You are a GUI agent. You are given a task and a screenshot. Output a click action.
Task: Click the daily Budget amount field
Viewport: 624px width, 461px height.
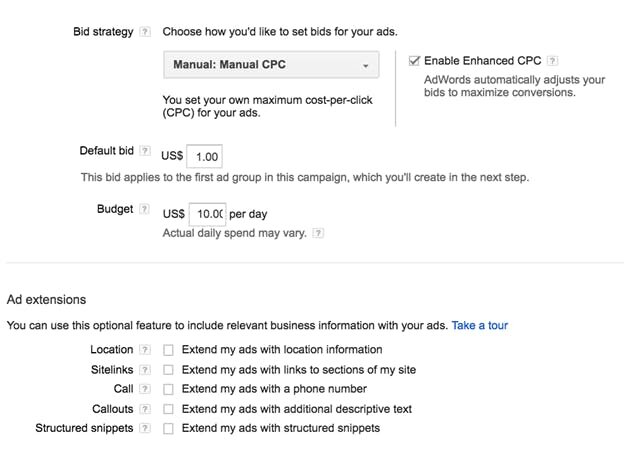pos(207,214)
